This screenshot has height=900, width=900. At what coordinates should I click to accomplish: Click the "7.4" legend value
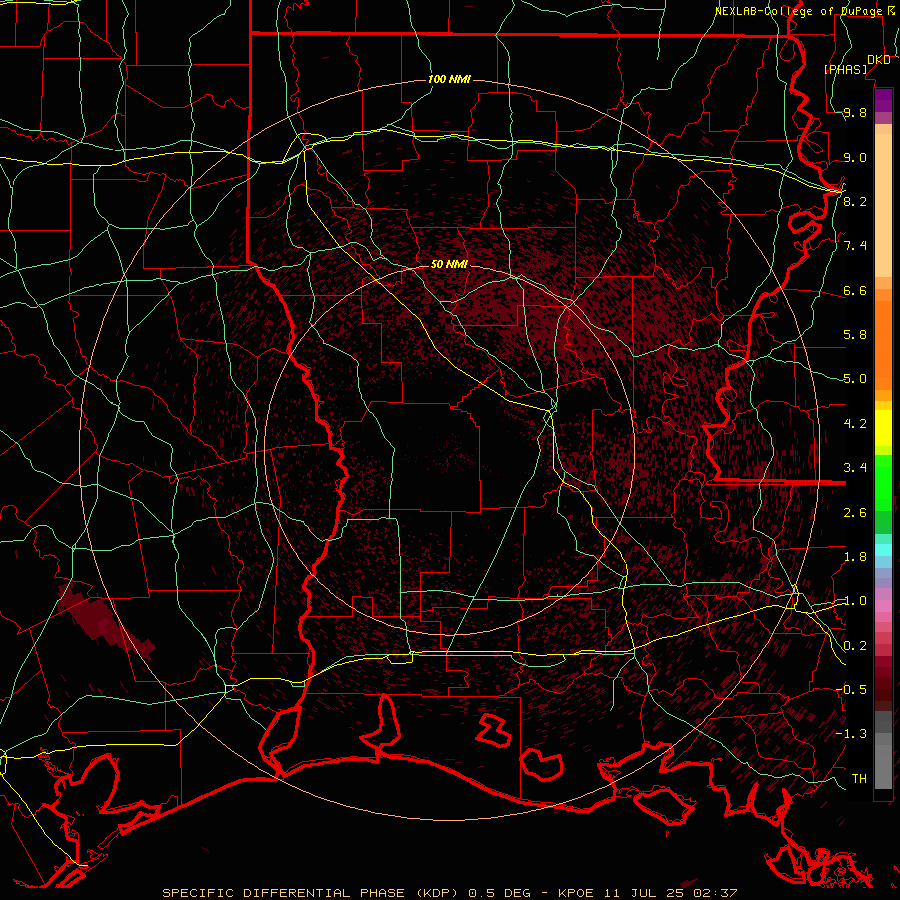(x=855, y=246)
